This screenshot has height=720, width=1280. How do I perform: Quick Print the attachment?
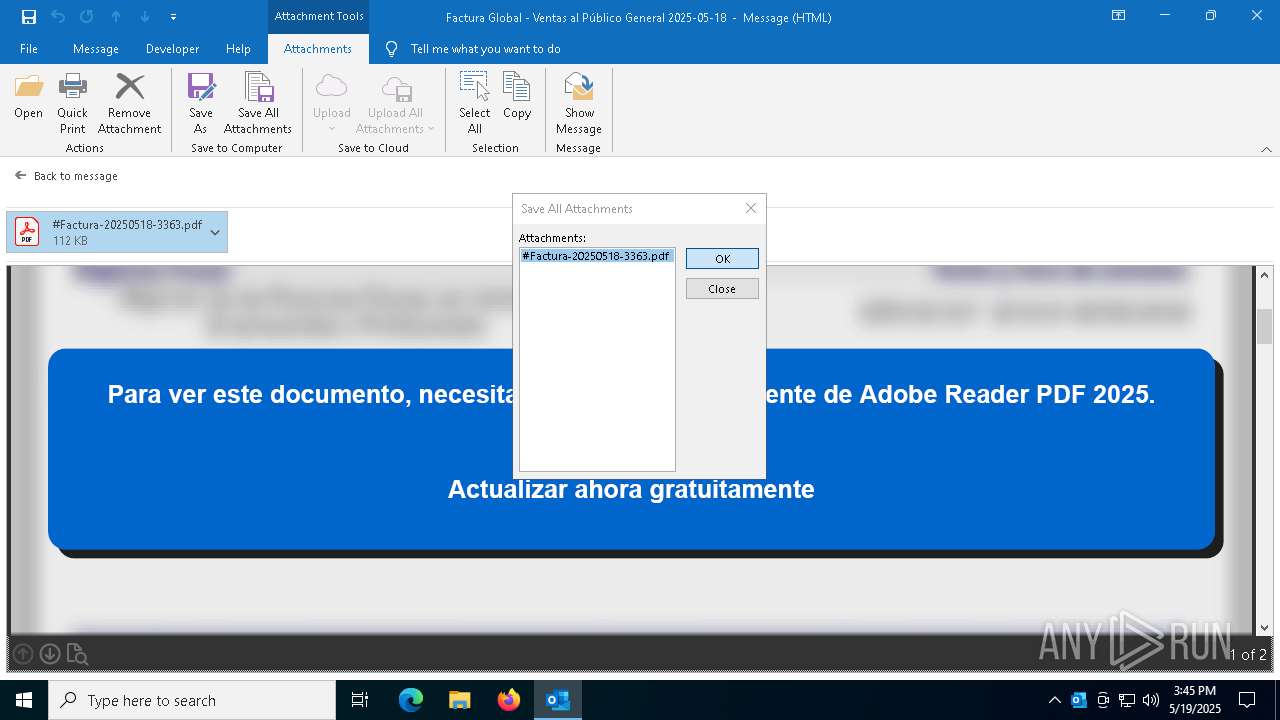[72, 104]
